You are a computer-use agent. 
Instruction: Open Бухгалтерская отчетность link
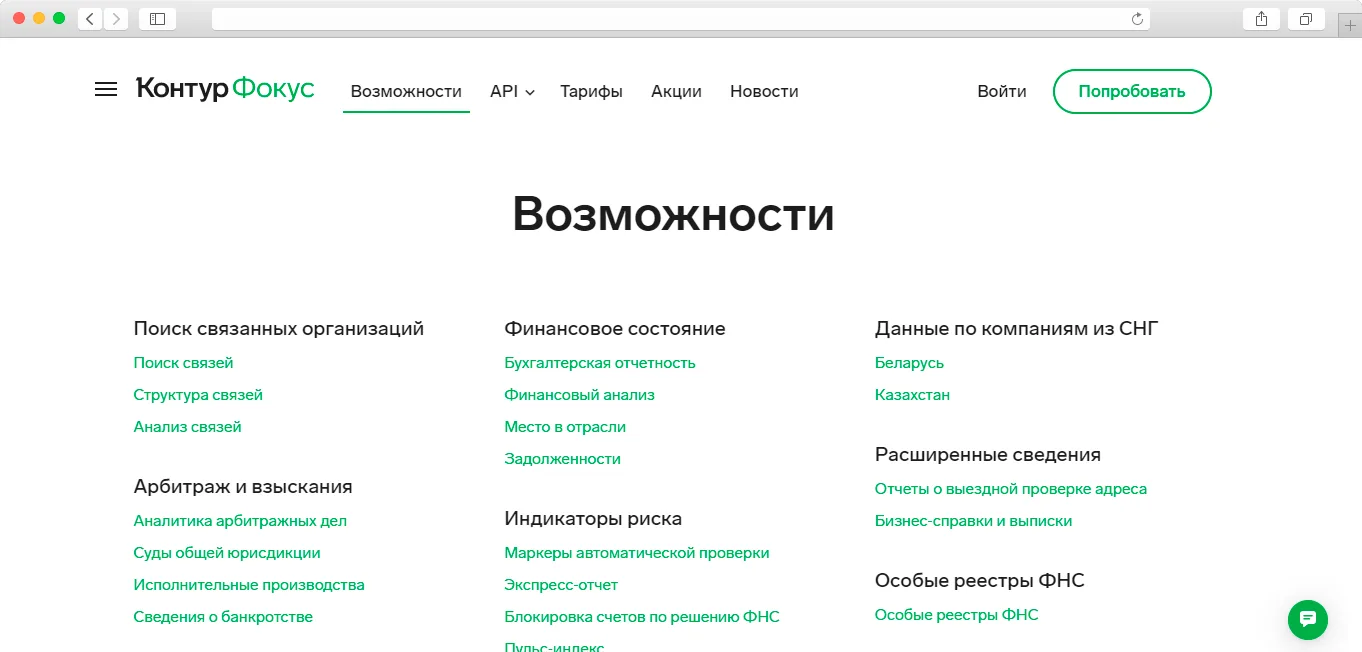tap(600, 363)
